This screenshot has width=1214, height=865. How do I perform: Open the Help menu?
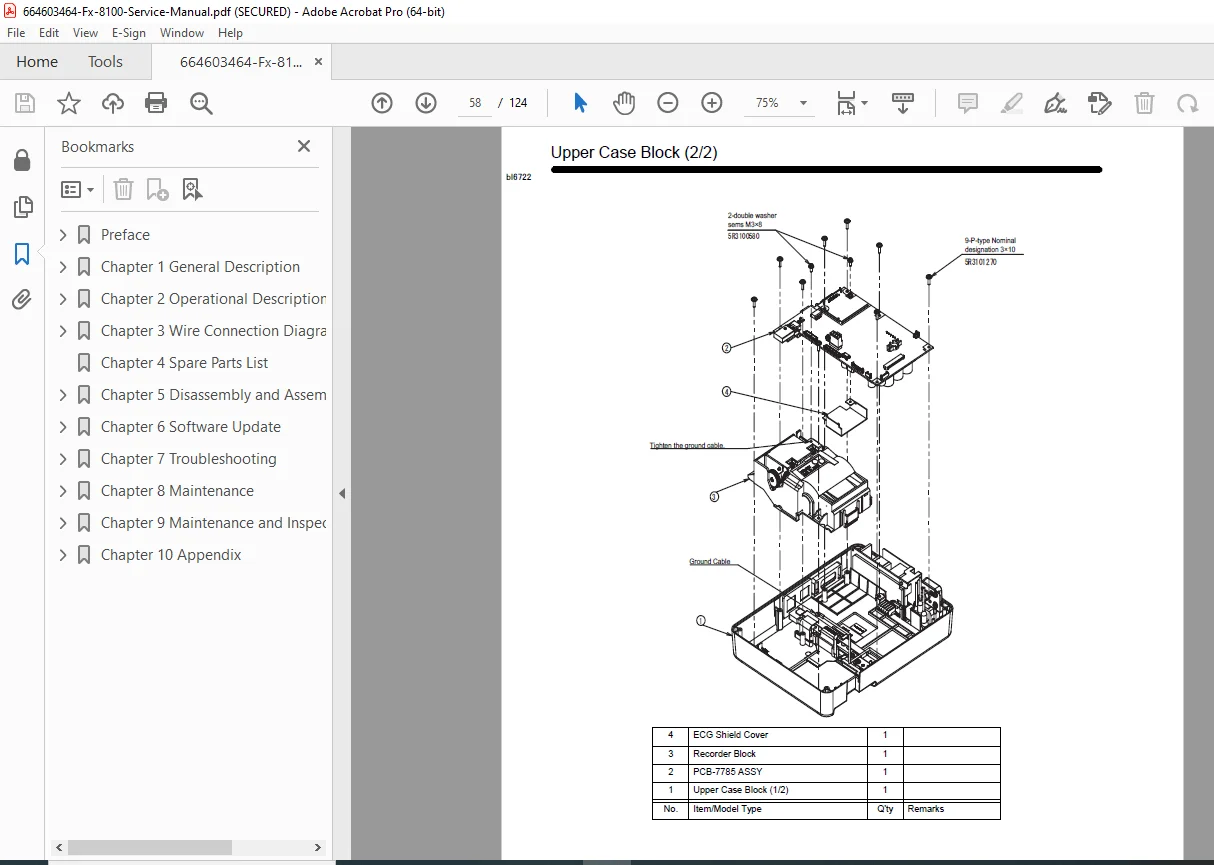point(231,33)
